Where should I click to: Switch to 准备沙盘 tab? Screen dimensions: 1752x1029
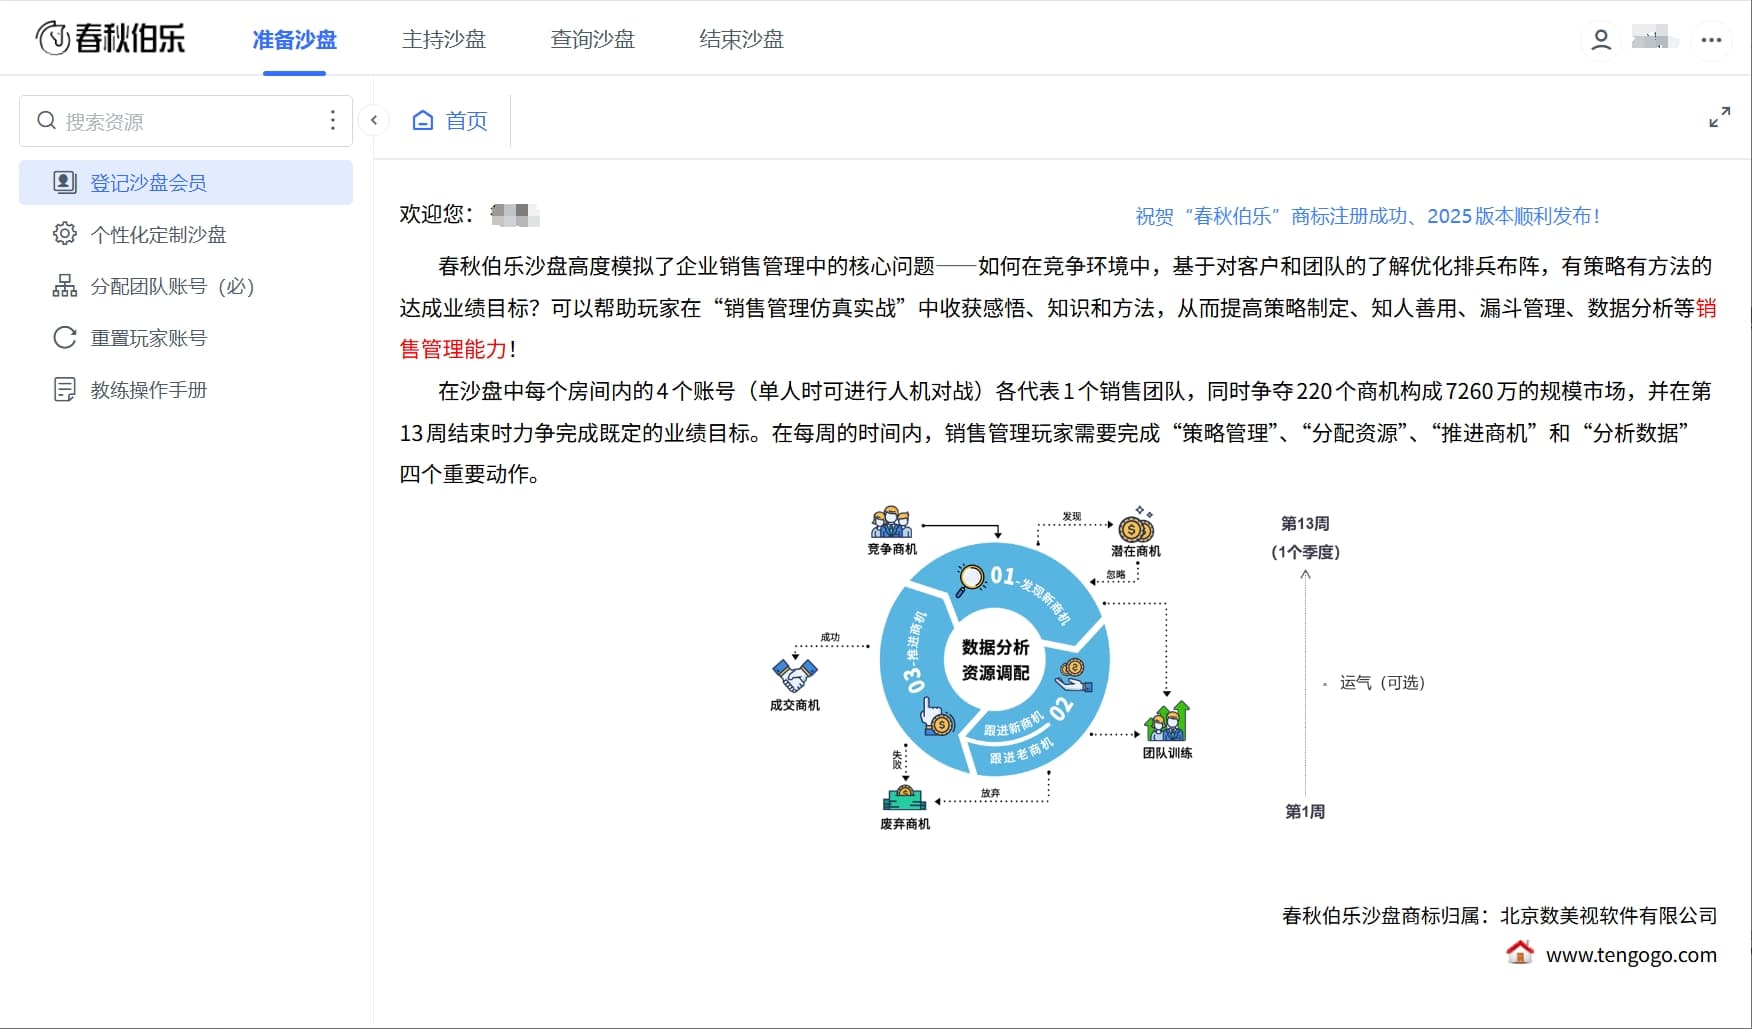click(x=294, y=40)
